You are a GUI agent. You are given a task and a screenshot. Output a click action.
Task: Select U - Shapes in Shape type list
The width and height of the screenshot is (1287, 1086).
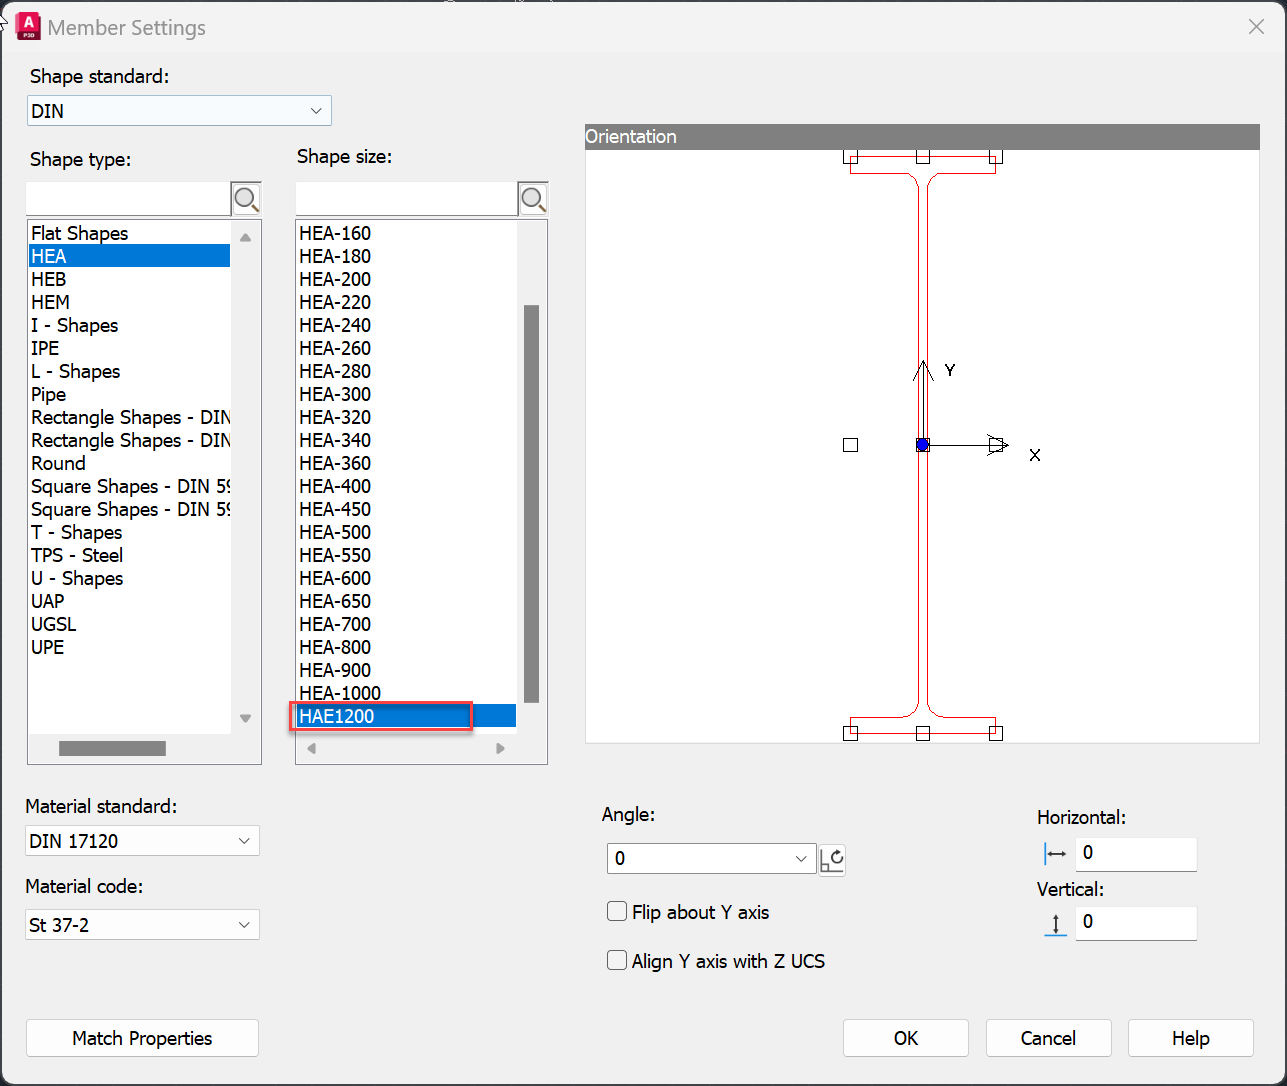[129, 578]
